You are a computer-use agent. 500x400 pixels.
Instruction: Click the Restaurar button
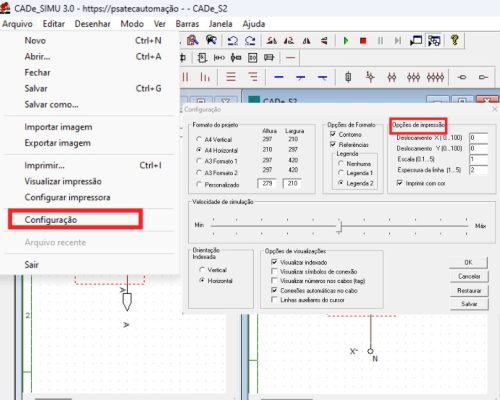(469, 290)
